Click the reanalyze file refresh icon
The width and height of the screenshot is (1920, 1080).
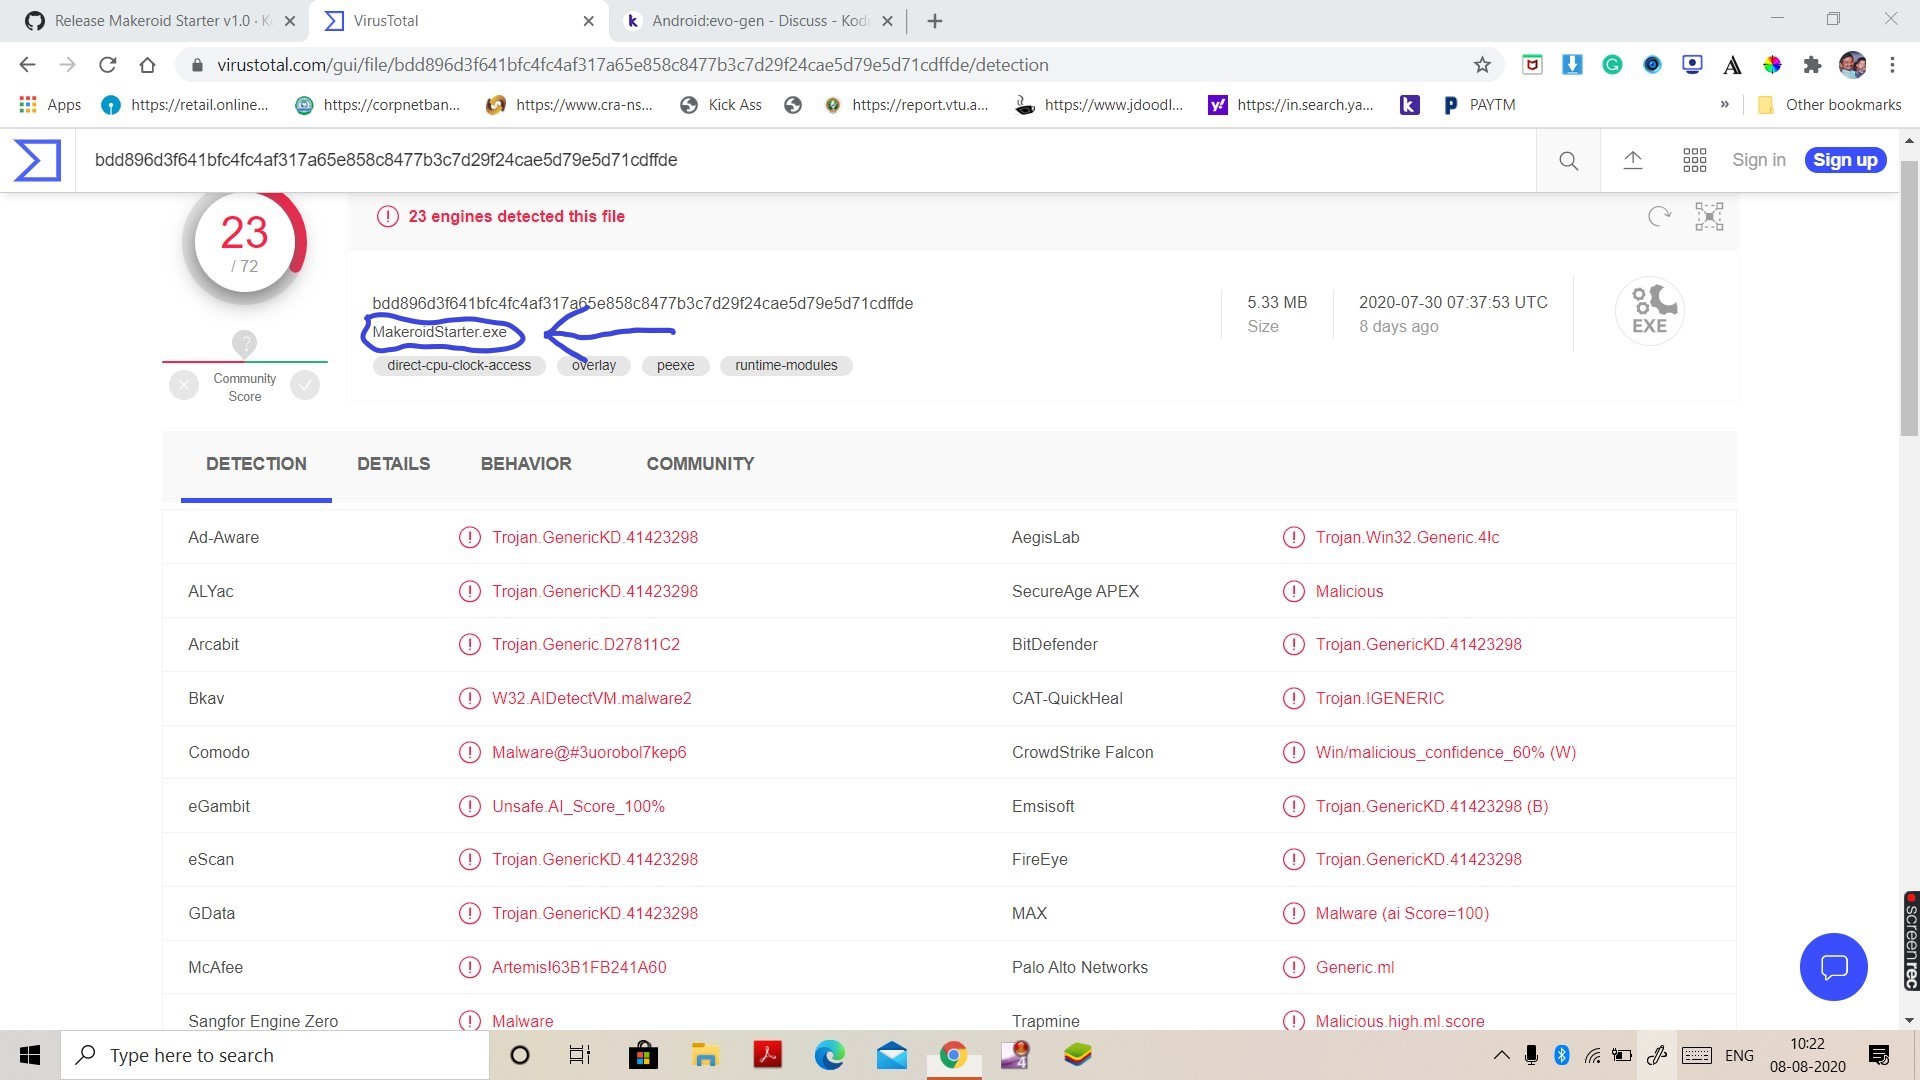1659,216
